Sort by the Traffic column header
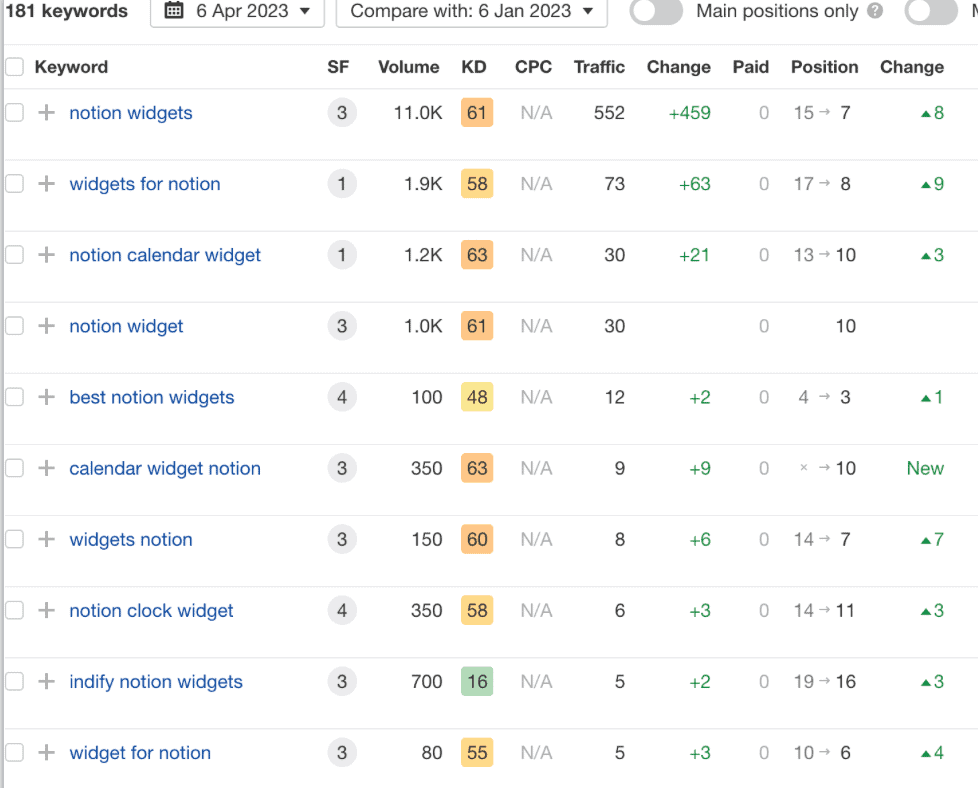This screenshot has width=978, height=788. click(599, 67)
